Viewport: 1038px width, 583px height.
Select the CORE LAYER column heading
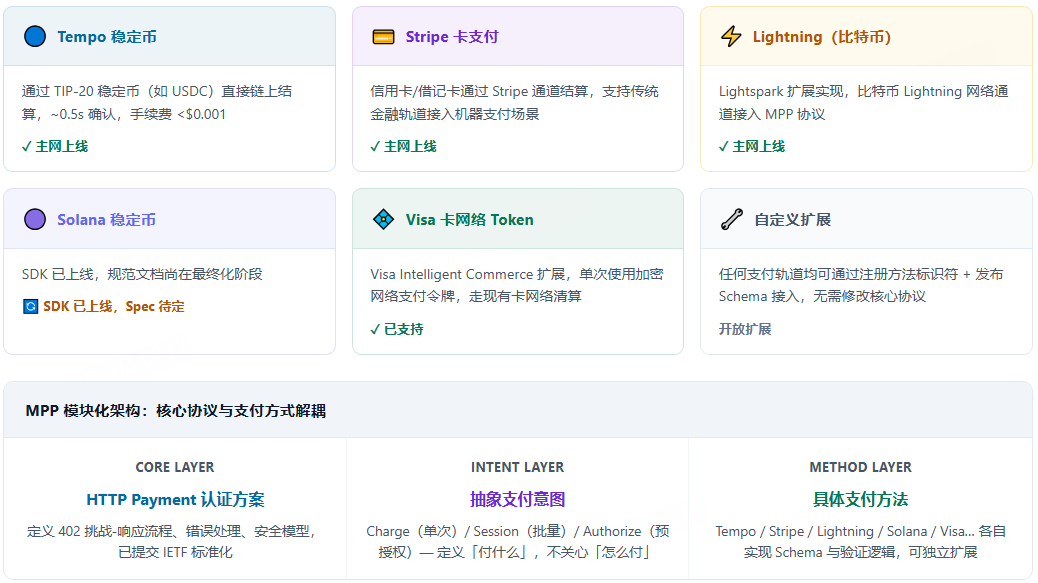pos(175,467)
